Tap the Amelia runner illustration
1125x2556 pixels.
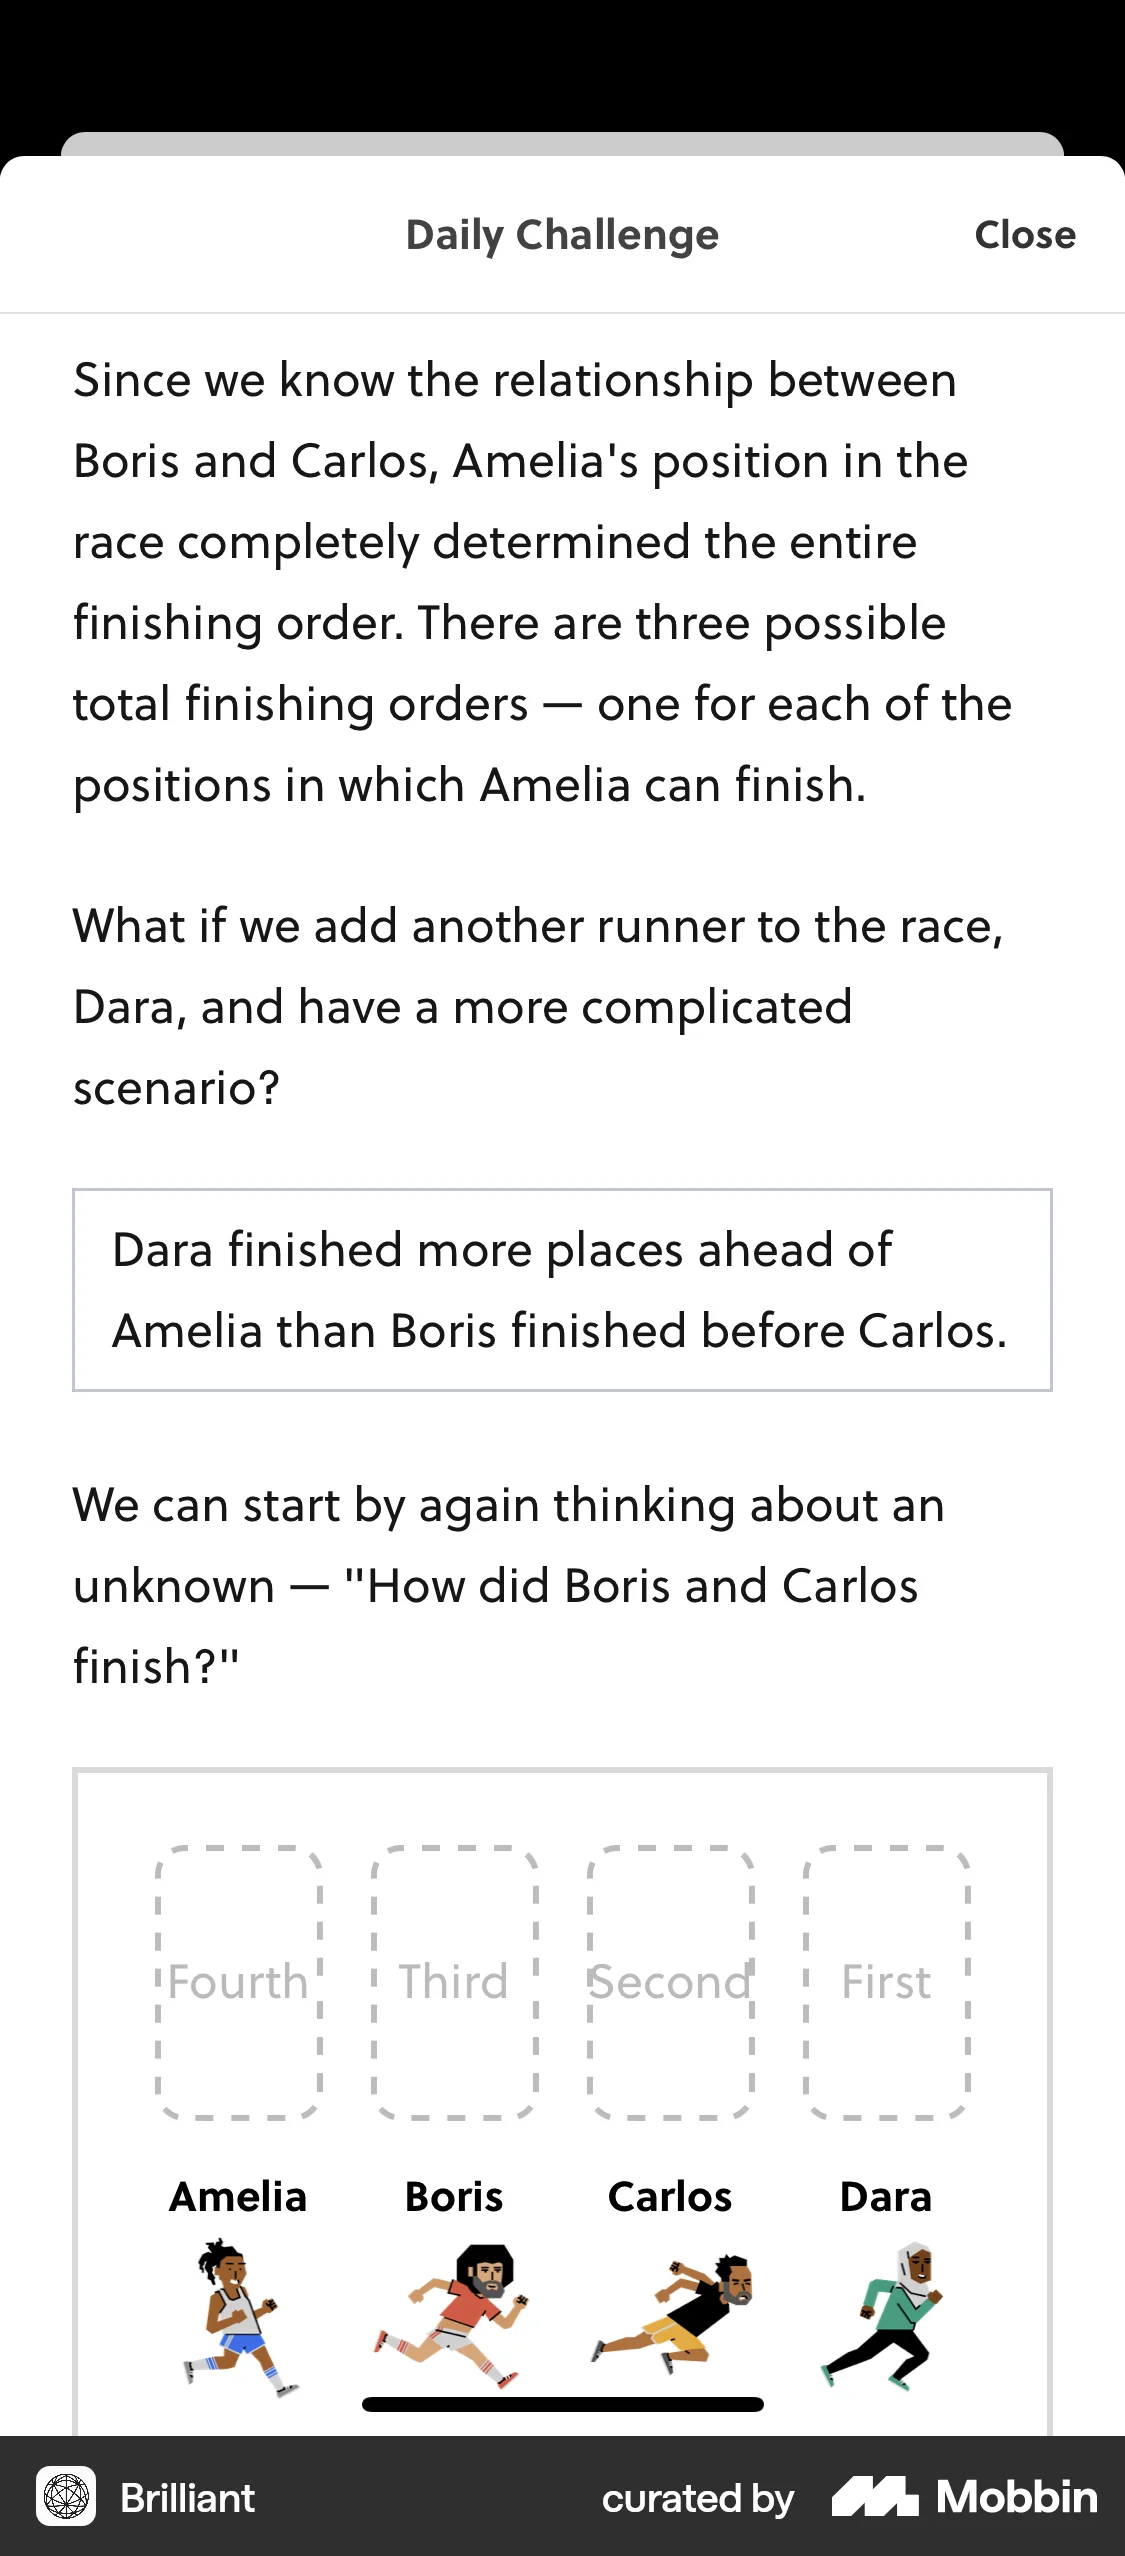tap(238, 2317)
